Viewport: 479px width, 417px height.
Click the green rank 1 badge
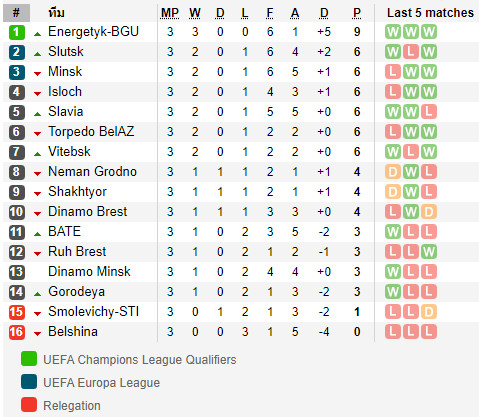click(17, 32)
